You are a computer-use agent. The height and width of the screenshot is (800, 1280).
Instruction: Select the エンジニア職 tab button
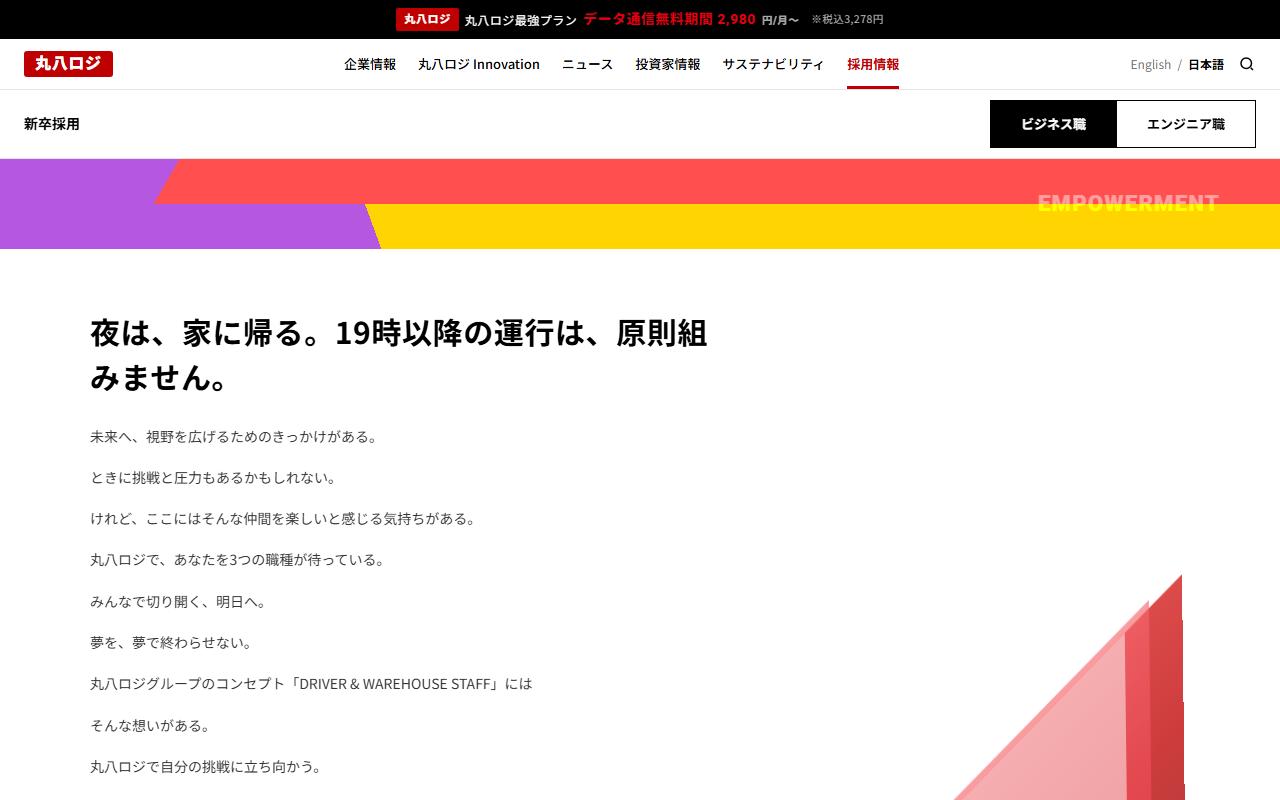tap(1186, 124)
